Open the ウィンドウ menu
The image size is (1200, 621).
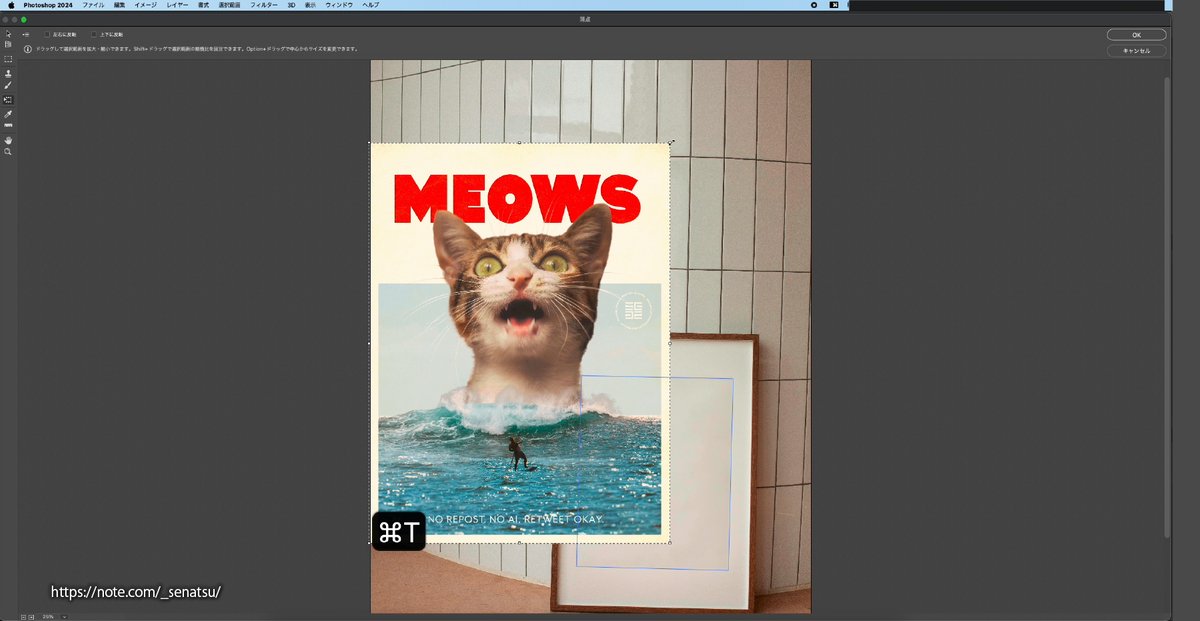tap(339, 5)
